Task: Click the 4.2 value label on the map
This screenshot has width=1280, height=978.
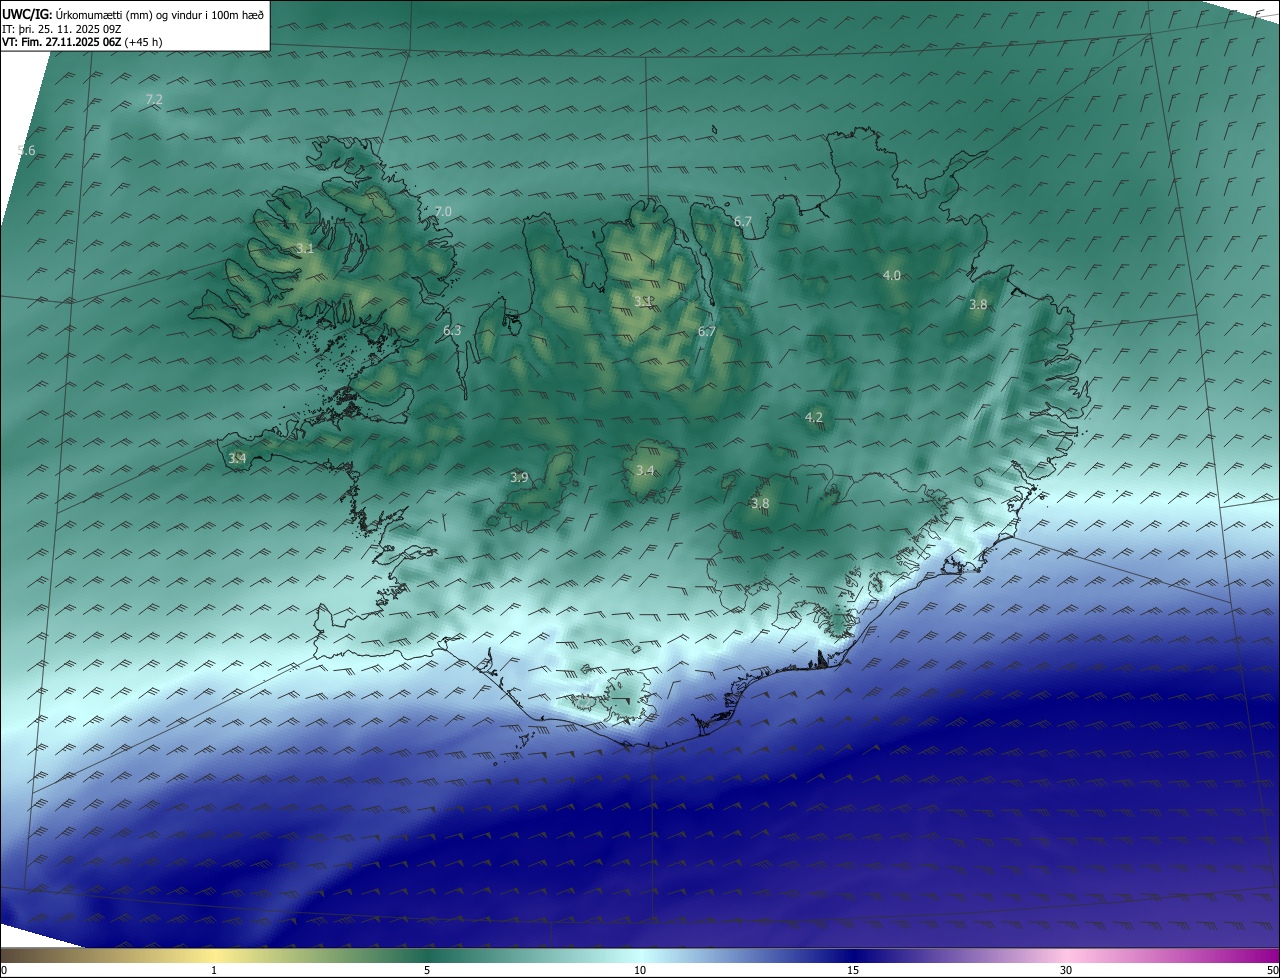Action: (x=813, y=417)
